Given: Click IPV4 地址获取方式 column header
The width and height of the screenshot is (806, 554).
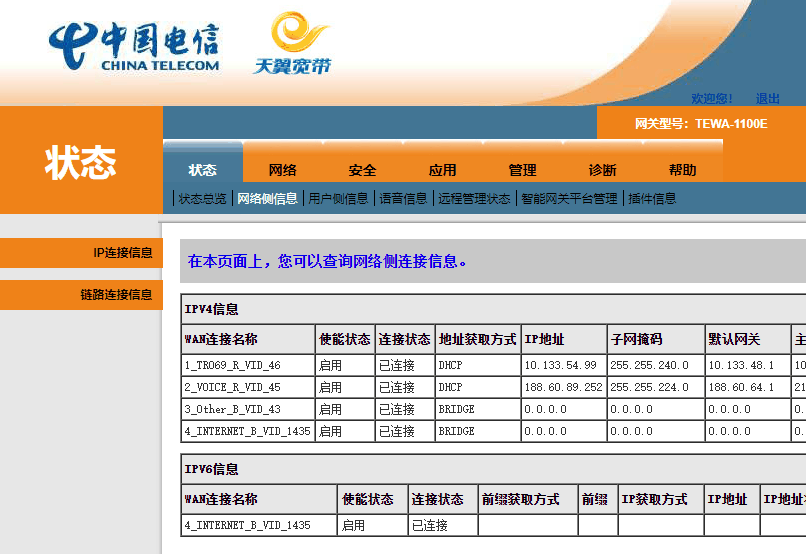Looking at the screenshot, I should tap(478, 340).
